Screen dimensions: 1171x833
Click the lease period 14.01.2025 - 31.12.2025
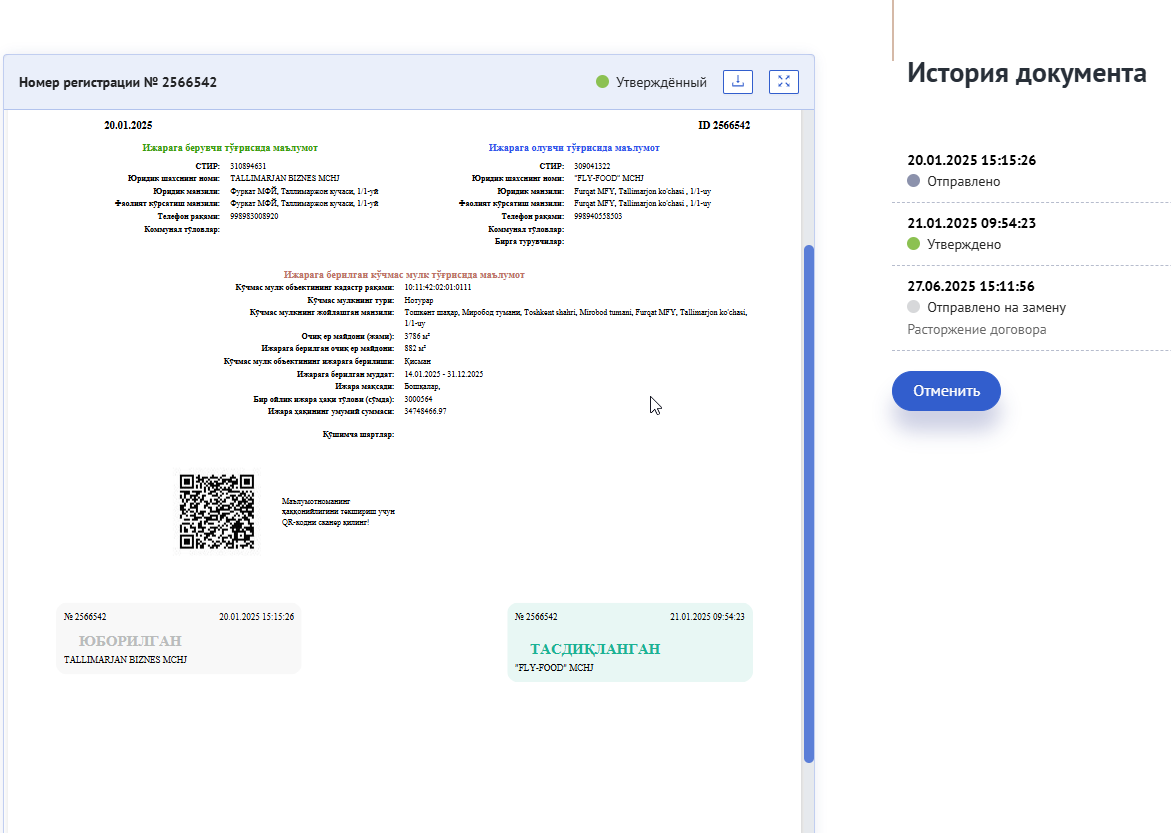444,374
